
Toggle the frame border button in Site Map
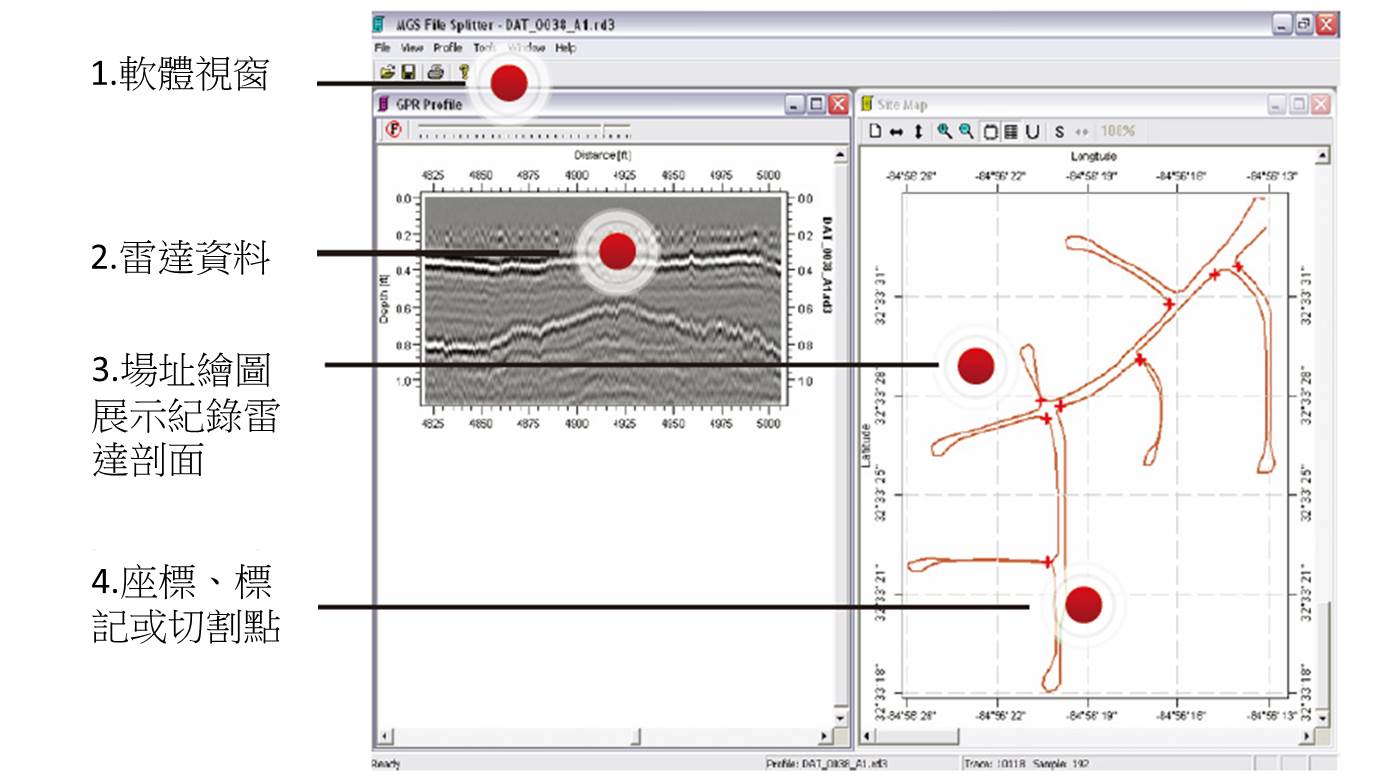[x=990, y=131]
